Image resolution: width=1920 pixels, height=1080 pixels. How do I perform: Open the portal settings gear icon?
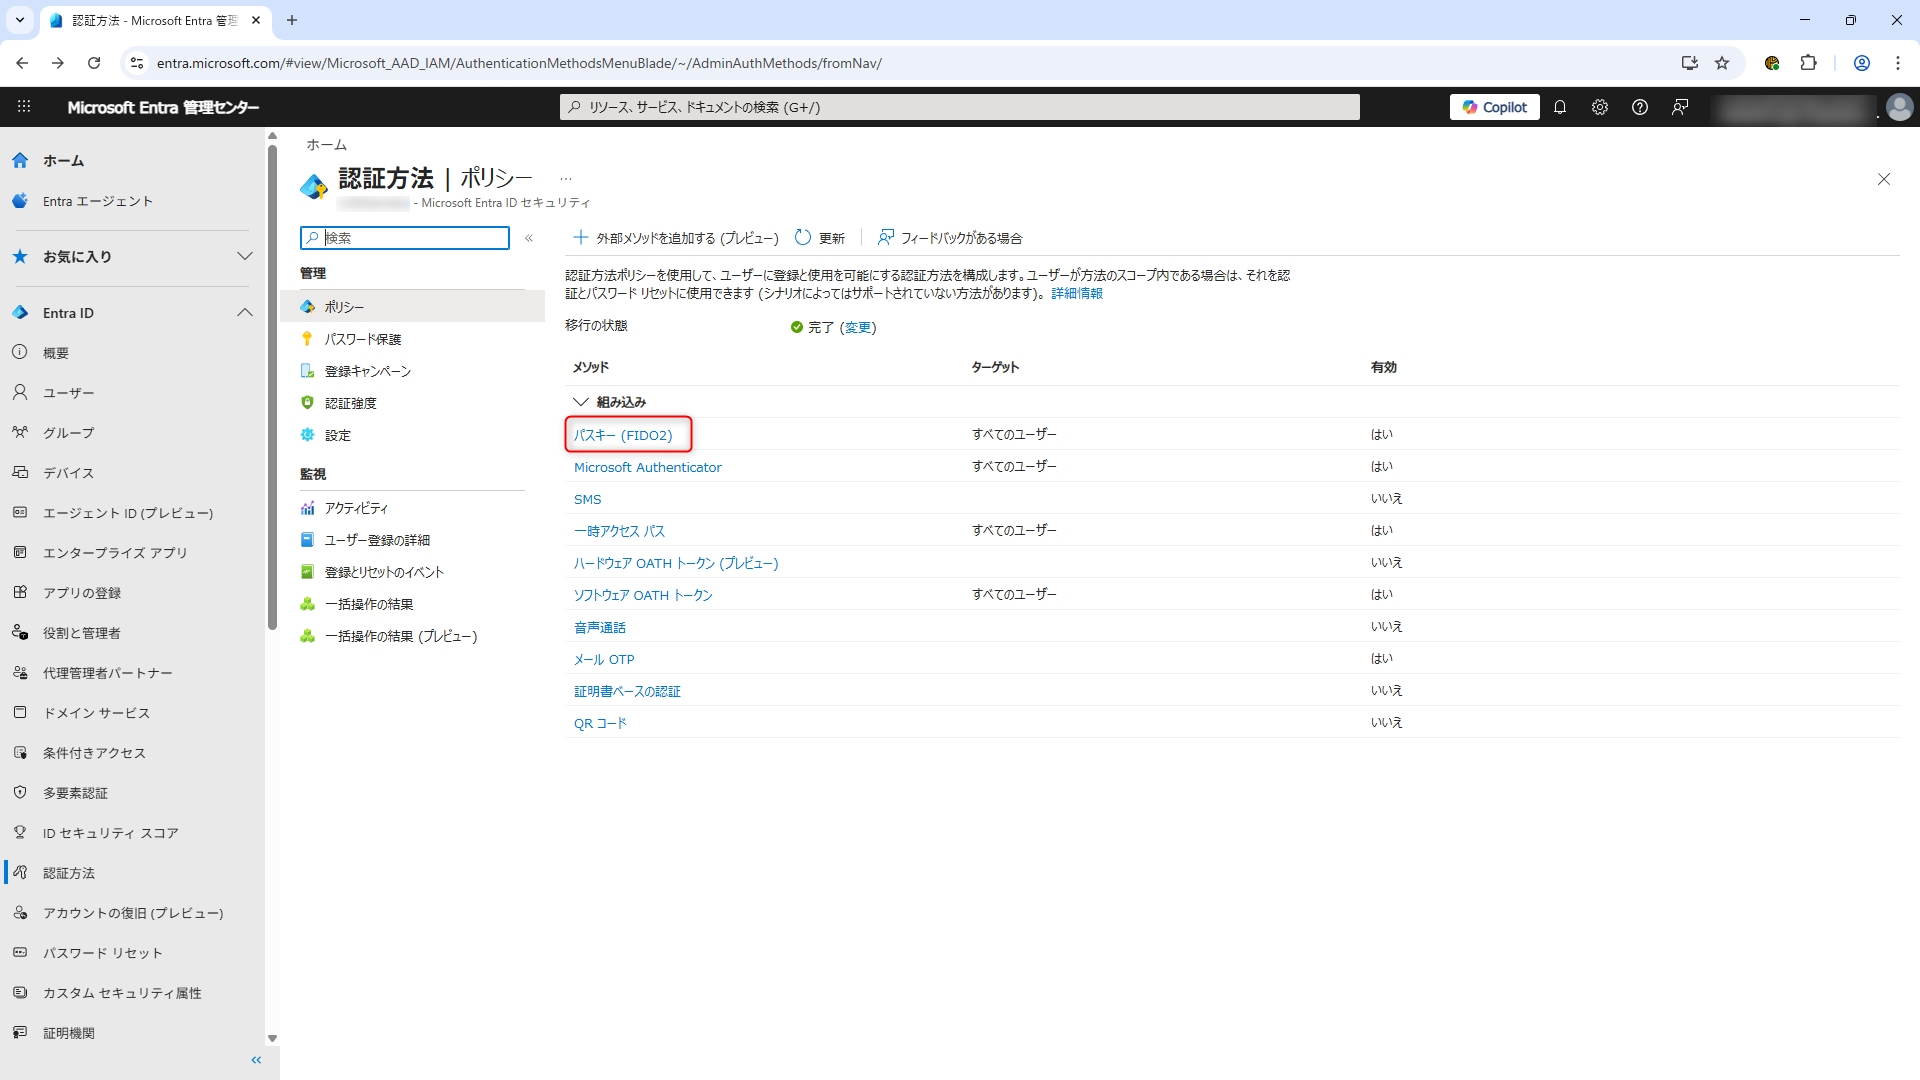pos(1600,107)
